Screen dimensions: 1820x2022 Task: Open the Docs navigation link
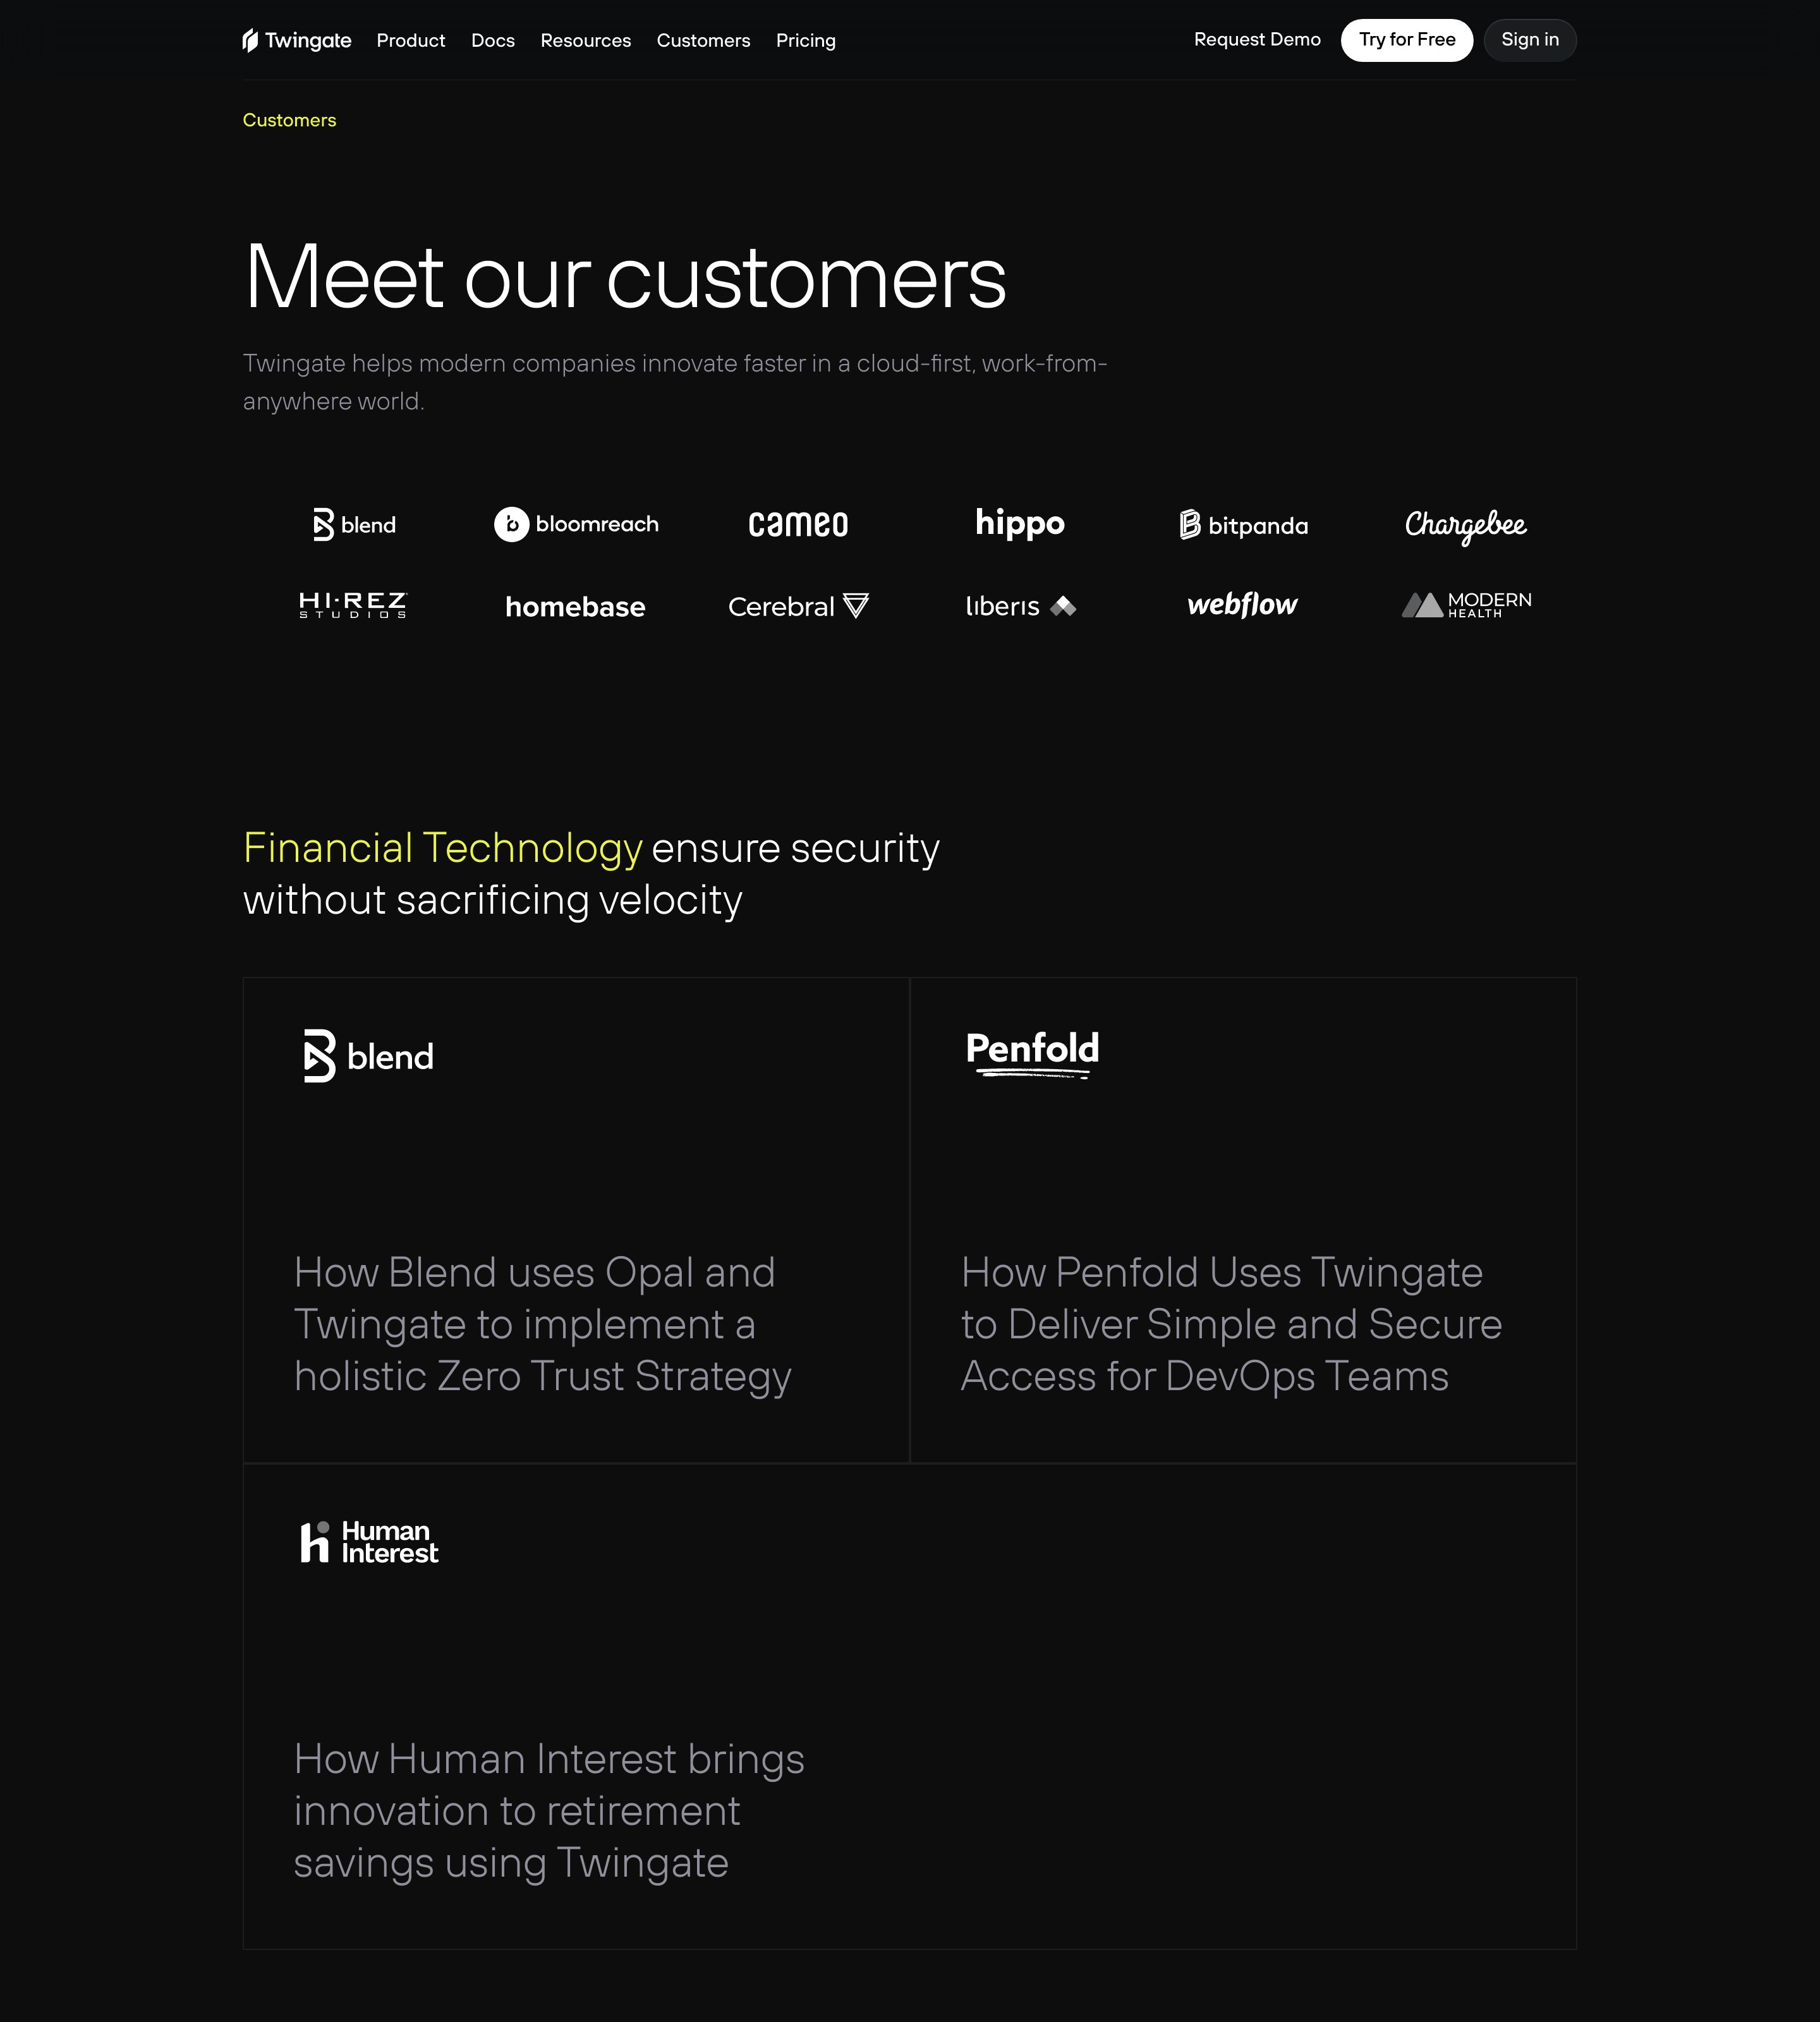pos(493,40)
